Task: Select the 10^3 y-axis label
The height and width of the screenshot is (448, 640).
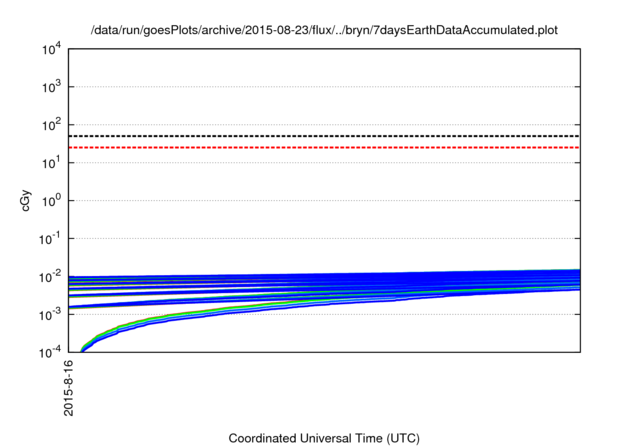Action: coord(52,87)
